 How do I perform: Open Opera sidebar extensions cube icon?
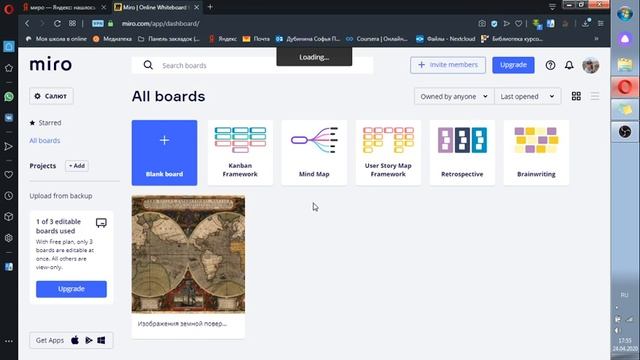pos(9,217)
